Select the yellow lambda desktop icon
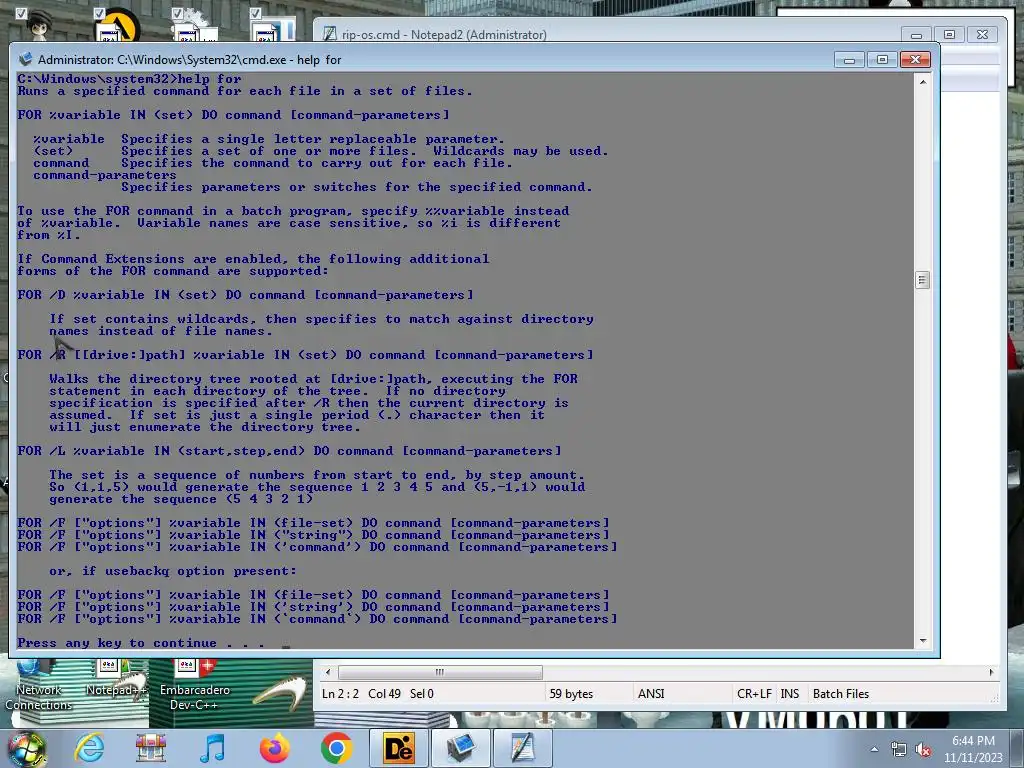 (x=118, y=26)
